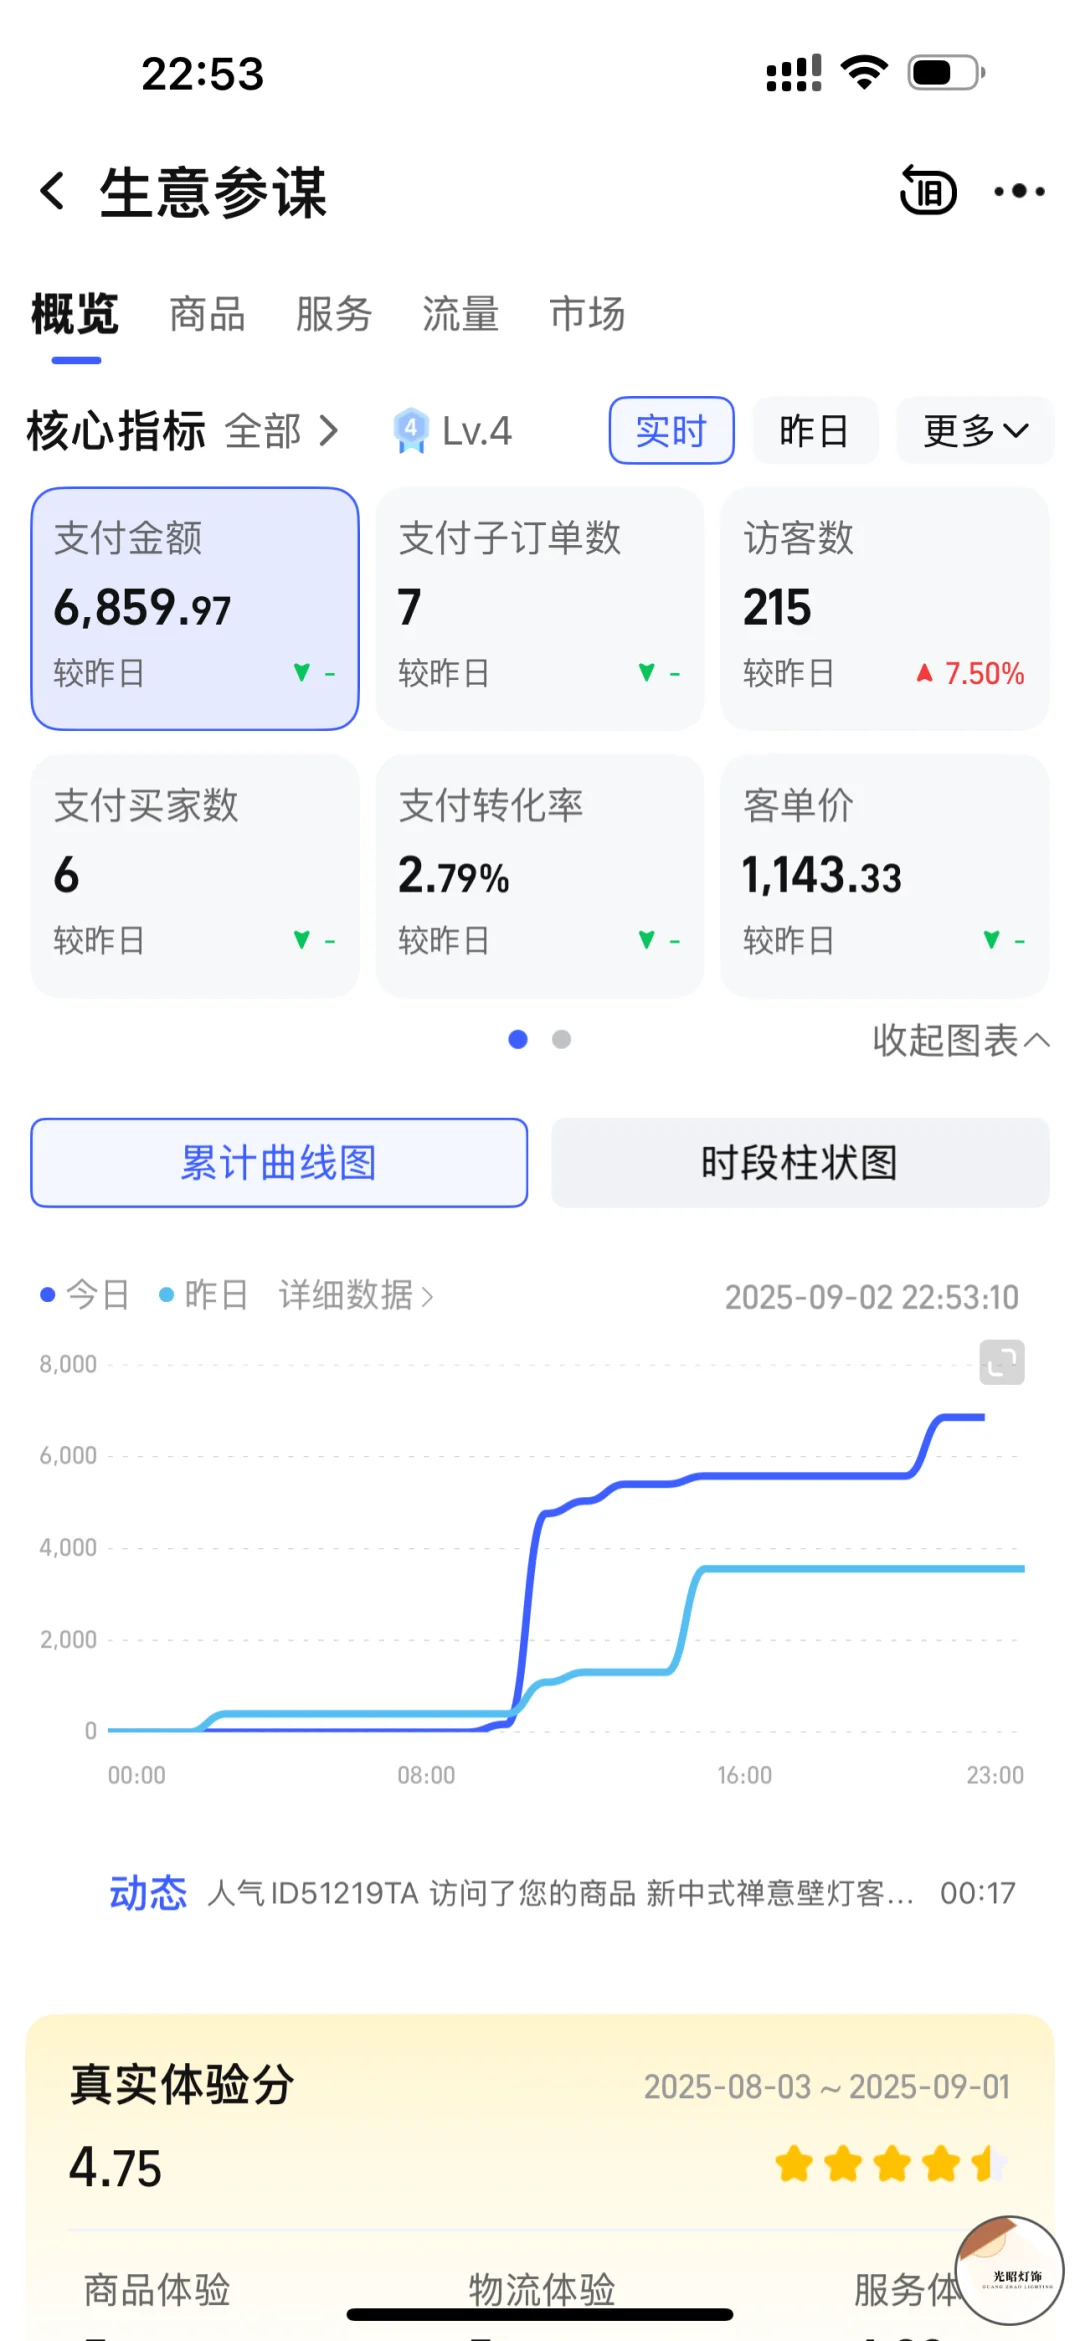Open 商品体验 section
Viewport: 1080px width, 2341px height.
(157, 2289)
